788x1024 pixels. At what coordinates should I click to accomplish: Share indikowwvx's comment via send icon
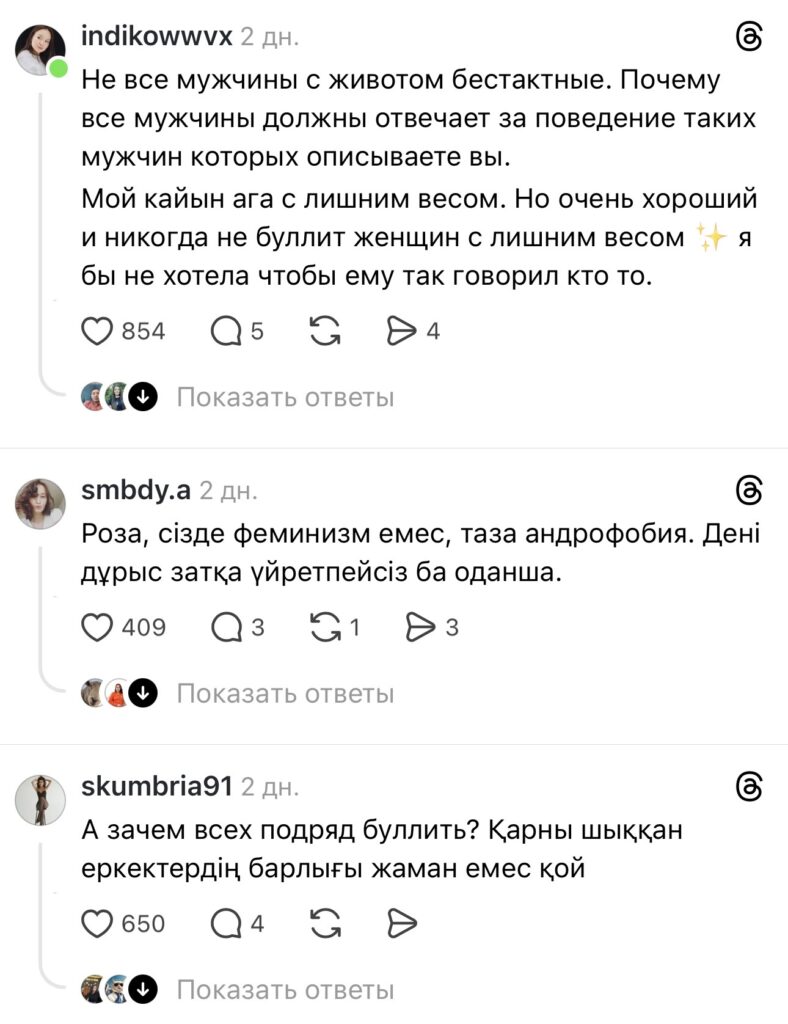(402, 332)
